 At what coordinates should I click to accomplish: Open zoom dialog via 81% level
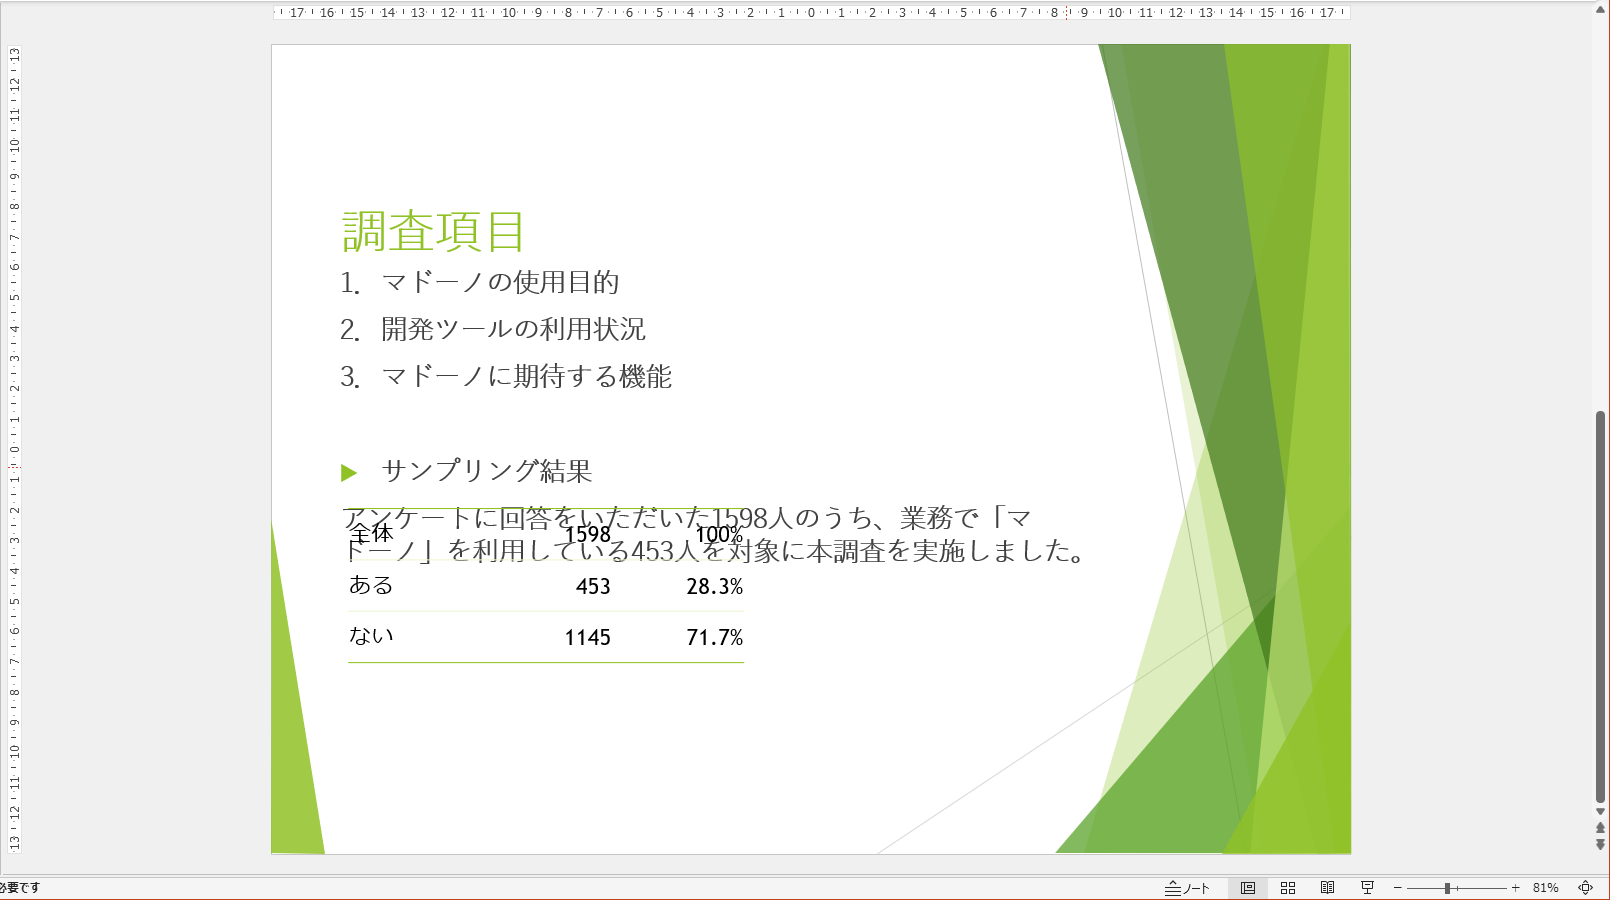[x=1546, y=888]
